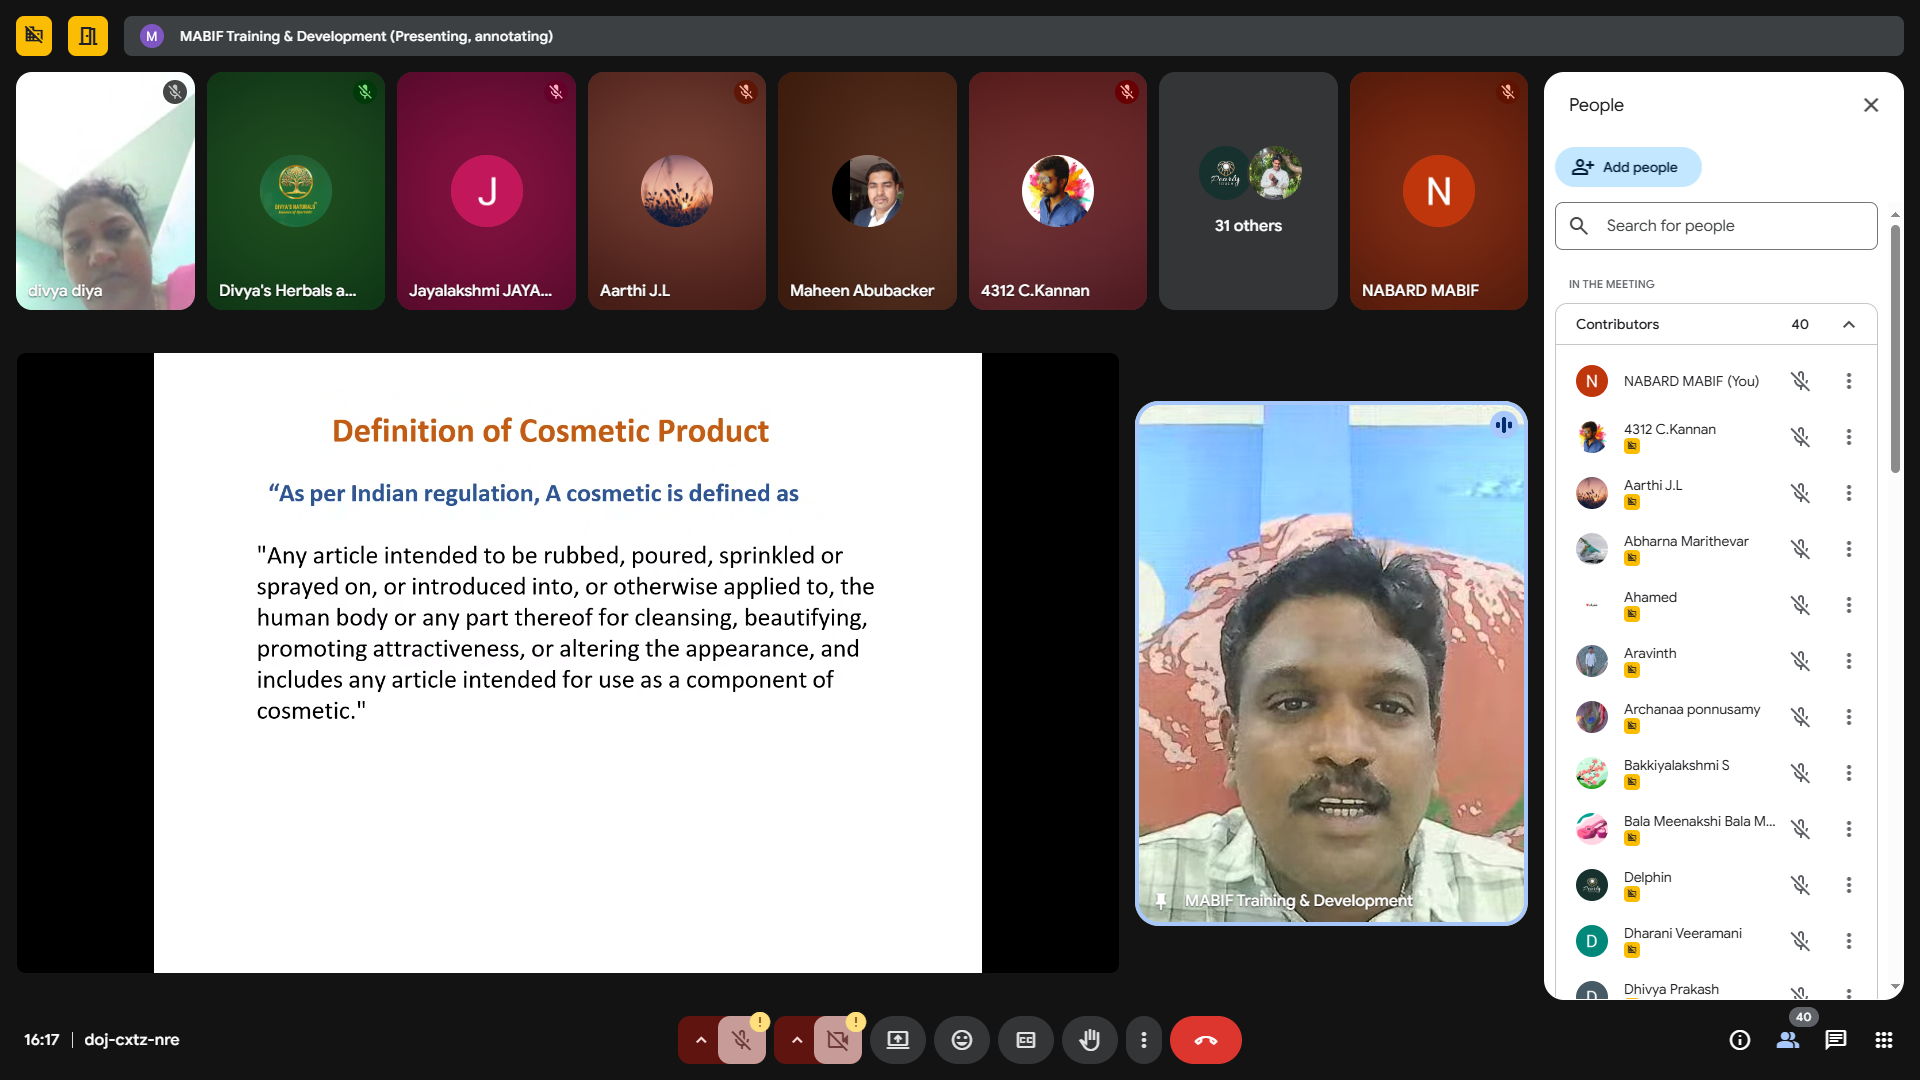Viewport: 1920px width, 1080px height.
Task: Open the emoji reactions button
Action: [x=961, y=1040]
